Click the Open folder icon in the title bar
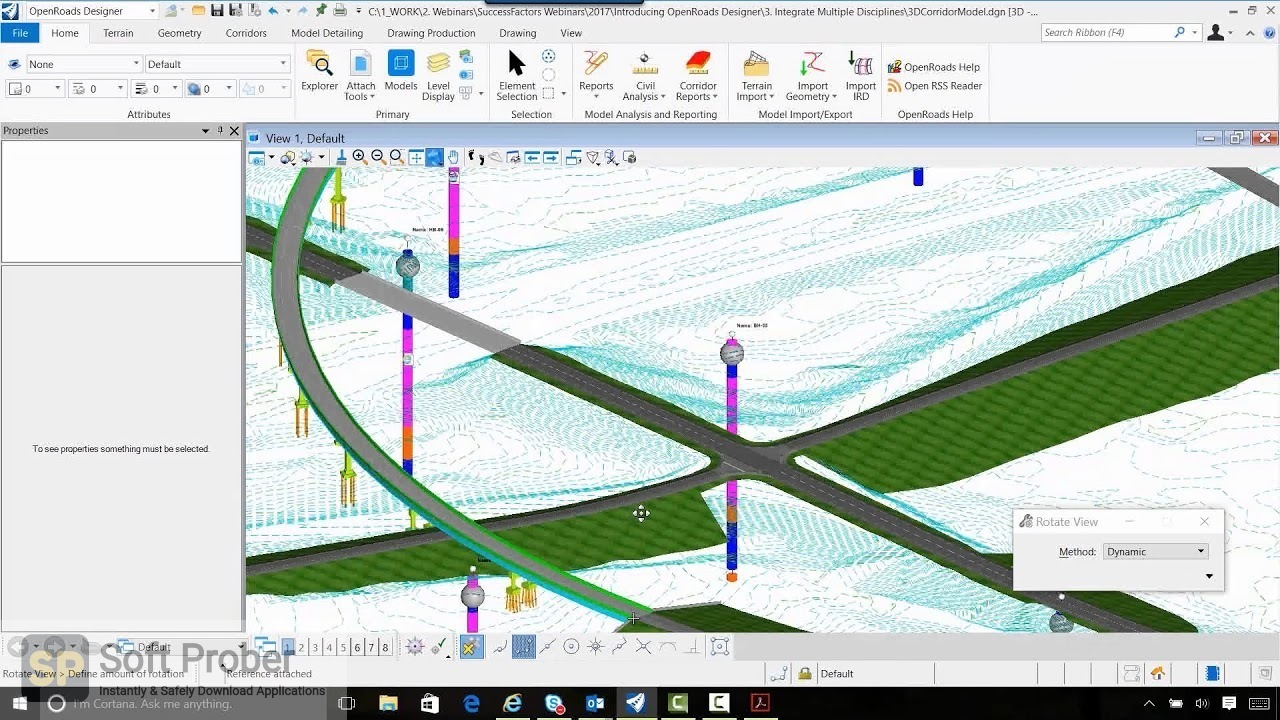This screenshot has width=1280, height=720. 199,10
